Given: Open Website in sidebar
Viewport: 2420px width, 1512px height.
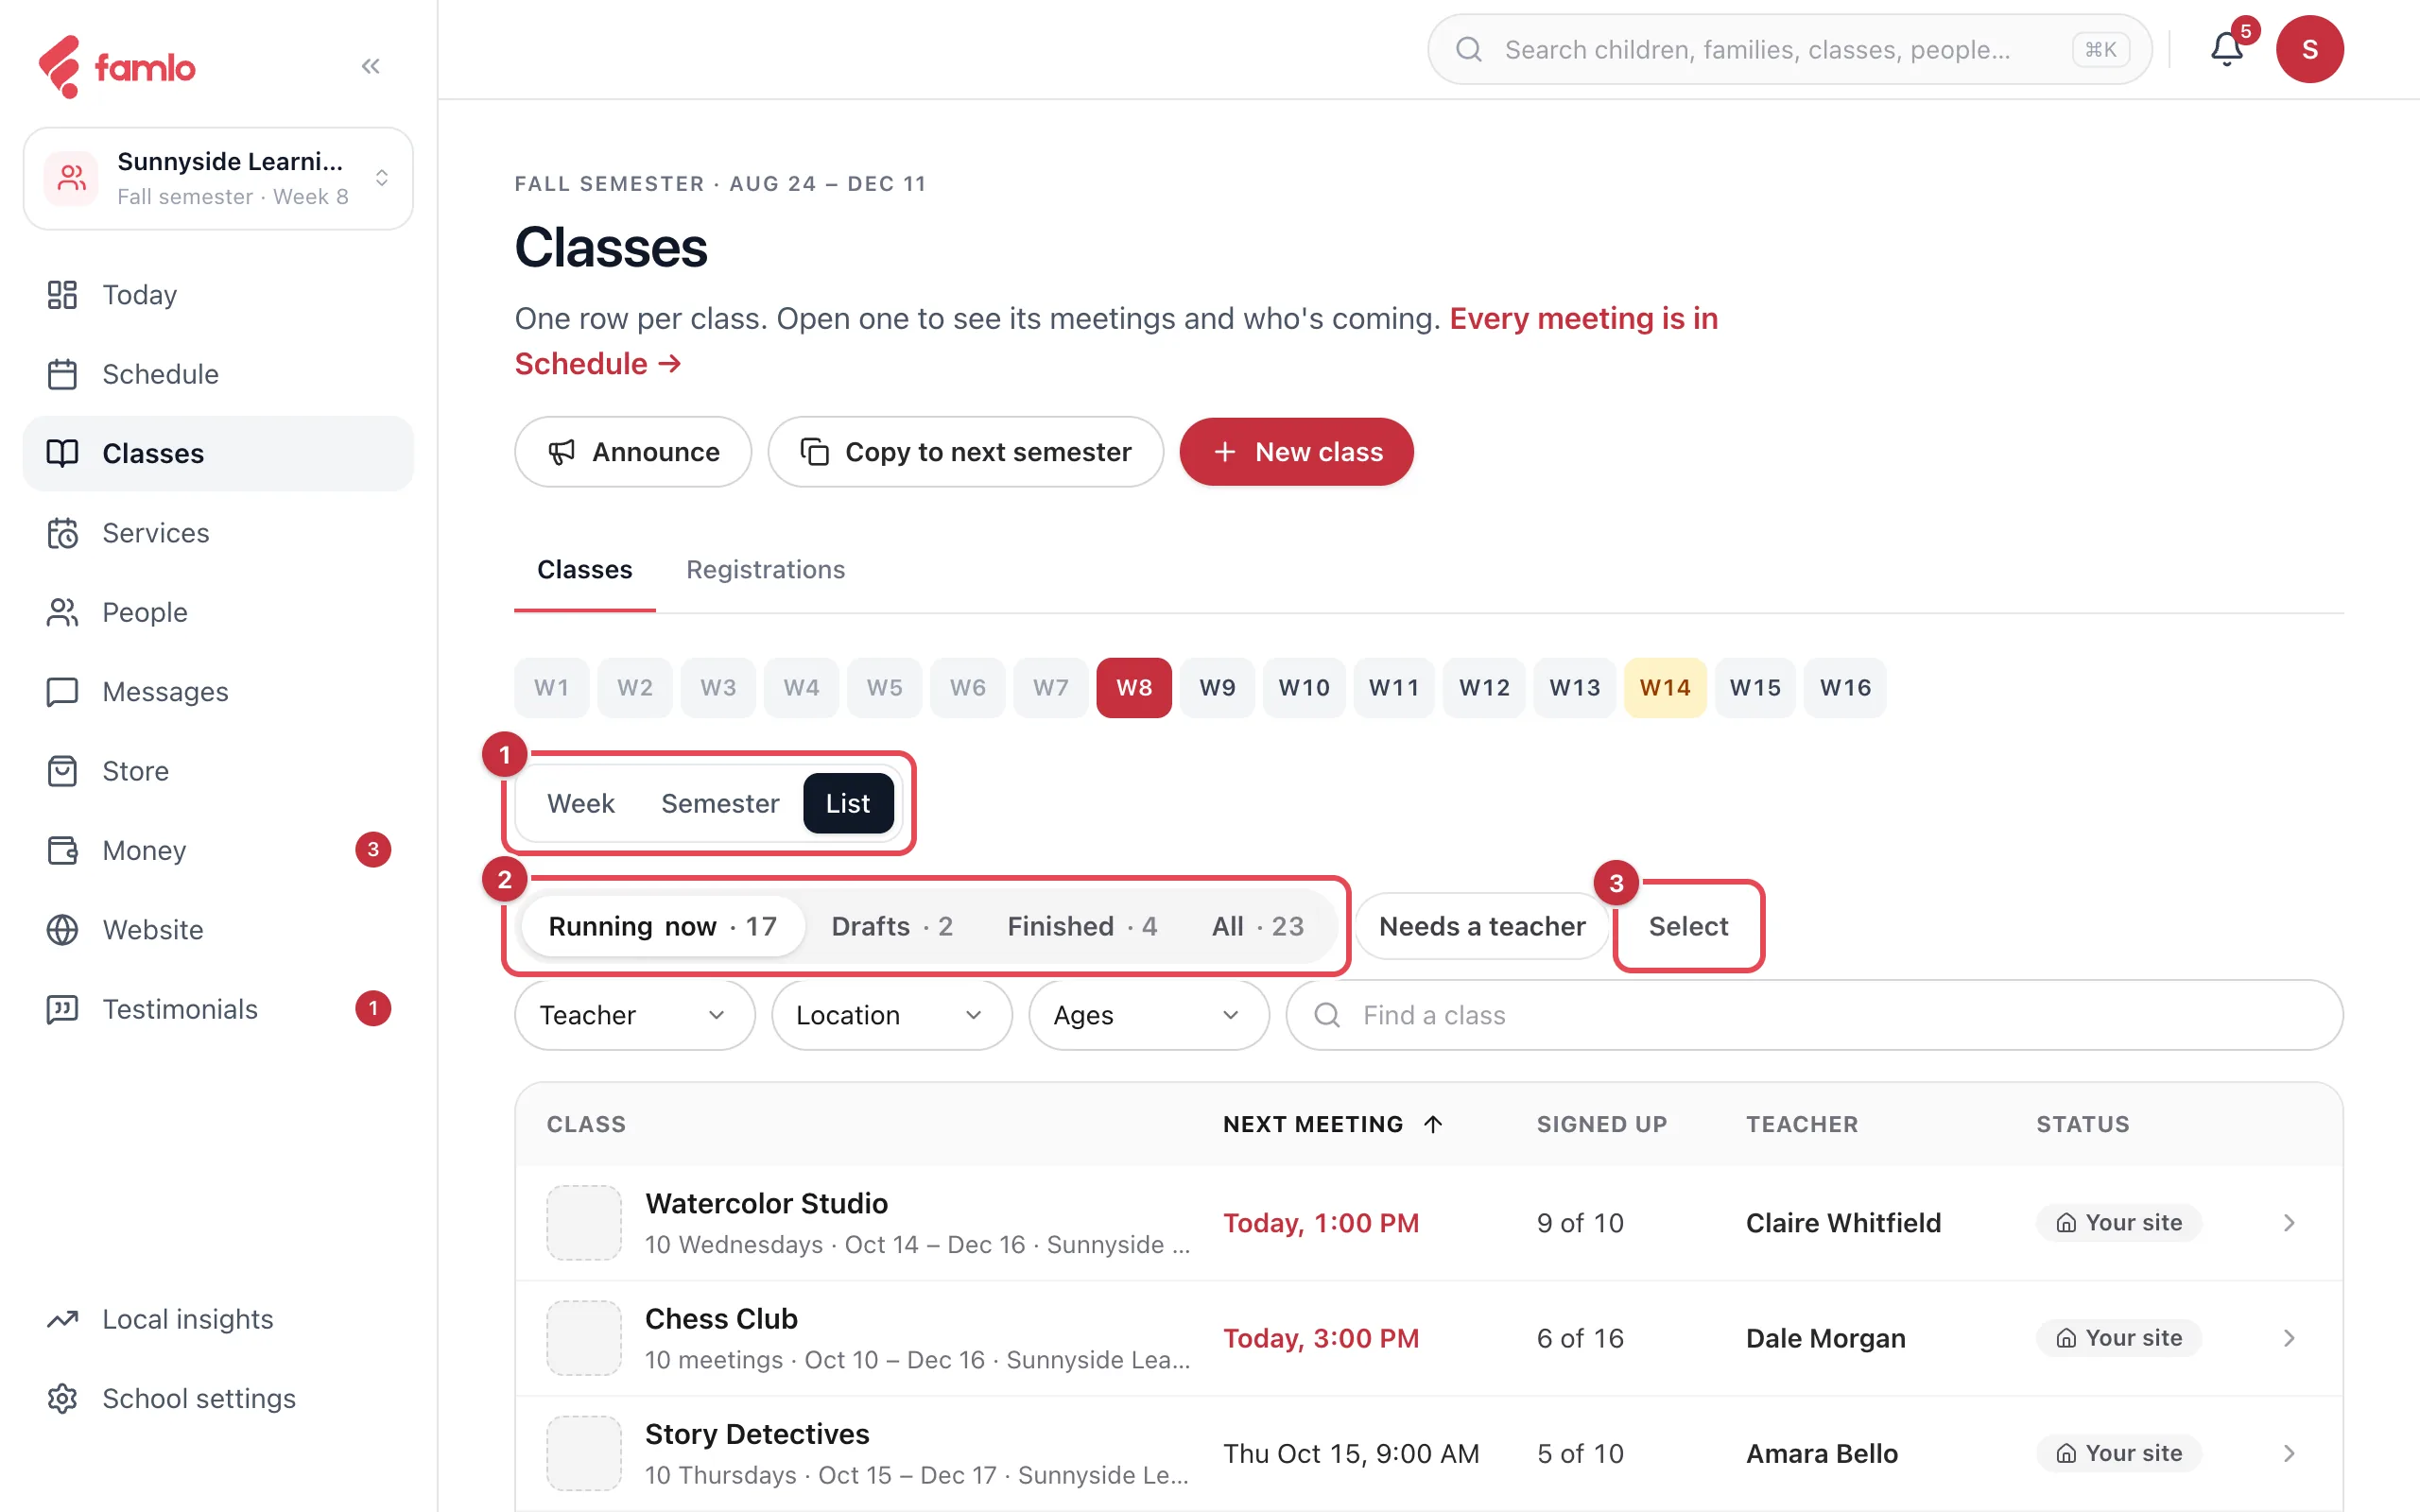Looking at the screenshot, I should pos(218,929).
